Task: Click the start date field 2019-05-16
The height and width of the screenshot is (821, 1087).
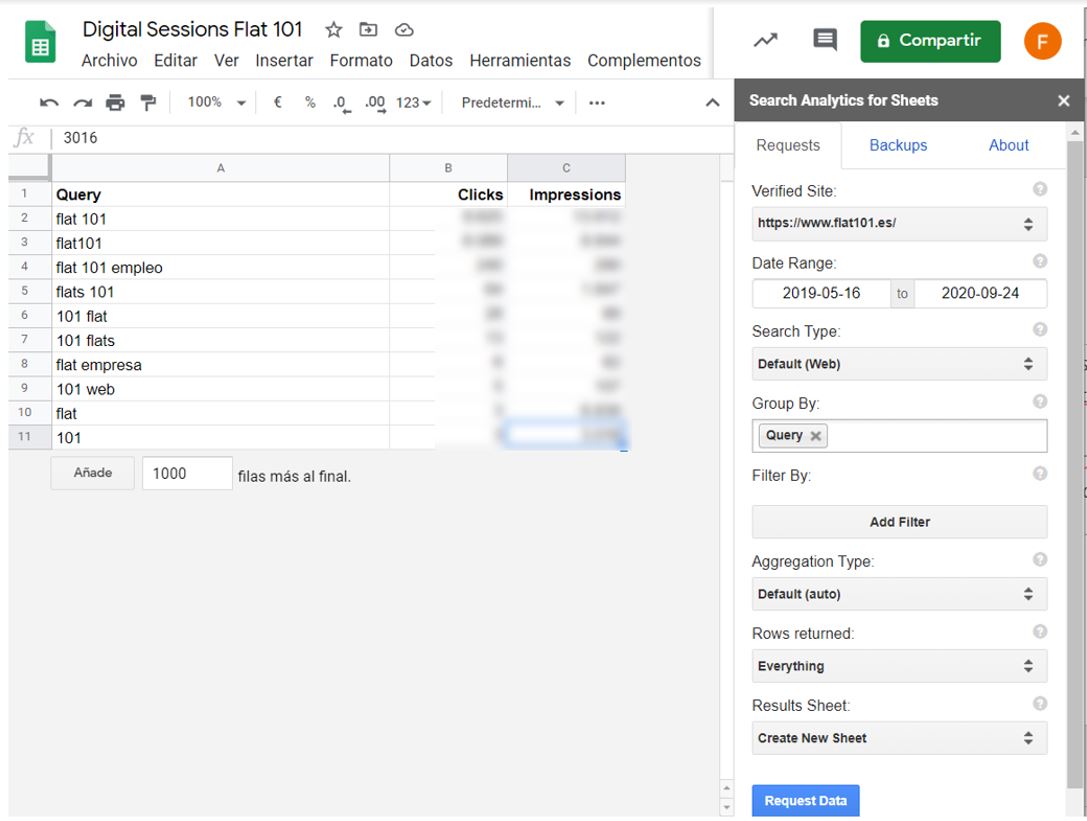Action: pos(821,294)
